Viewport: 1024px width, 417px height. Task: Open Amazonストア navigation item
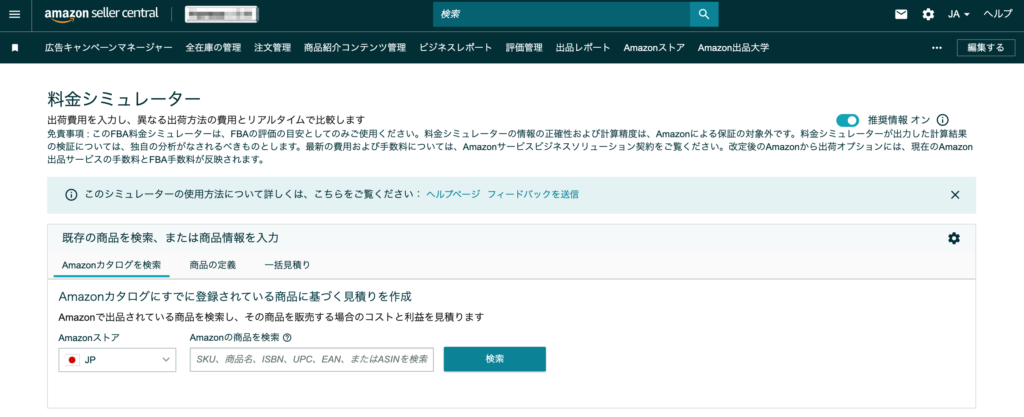click(x=654, y=48)
